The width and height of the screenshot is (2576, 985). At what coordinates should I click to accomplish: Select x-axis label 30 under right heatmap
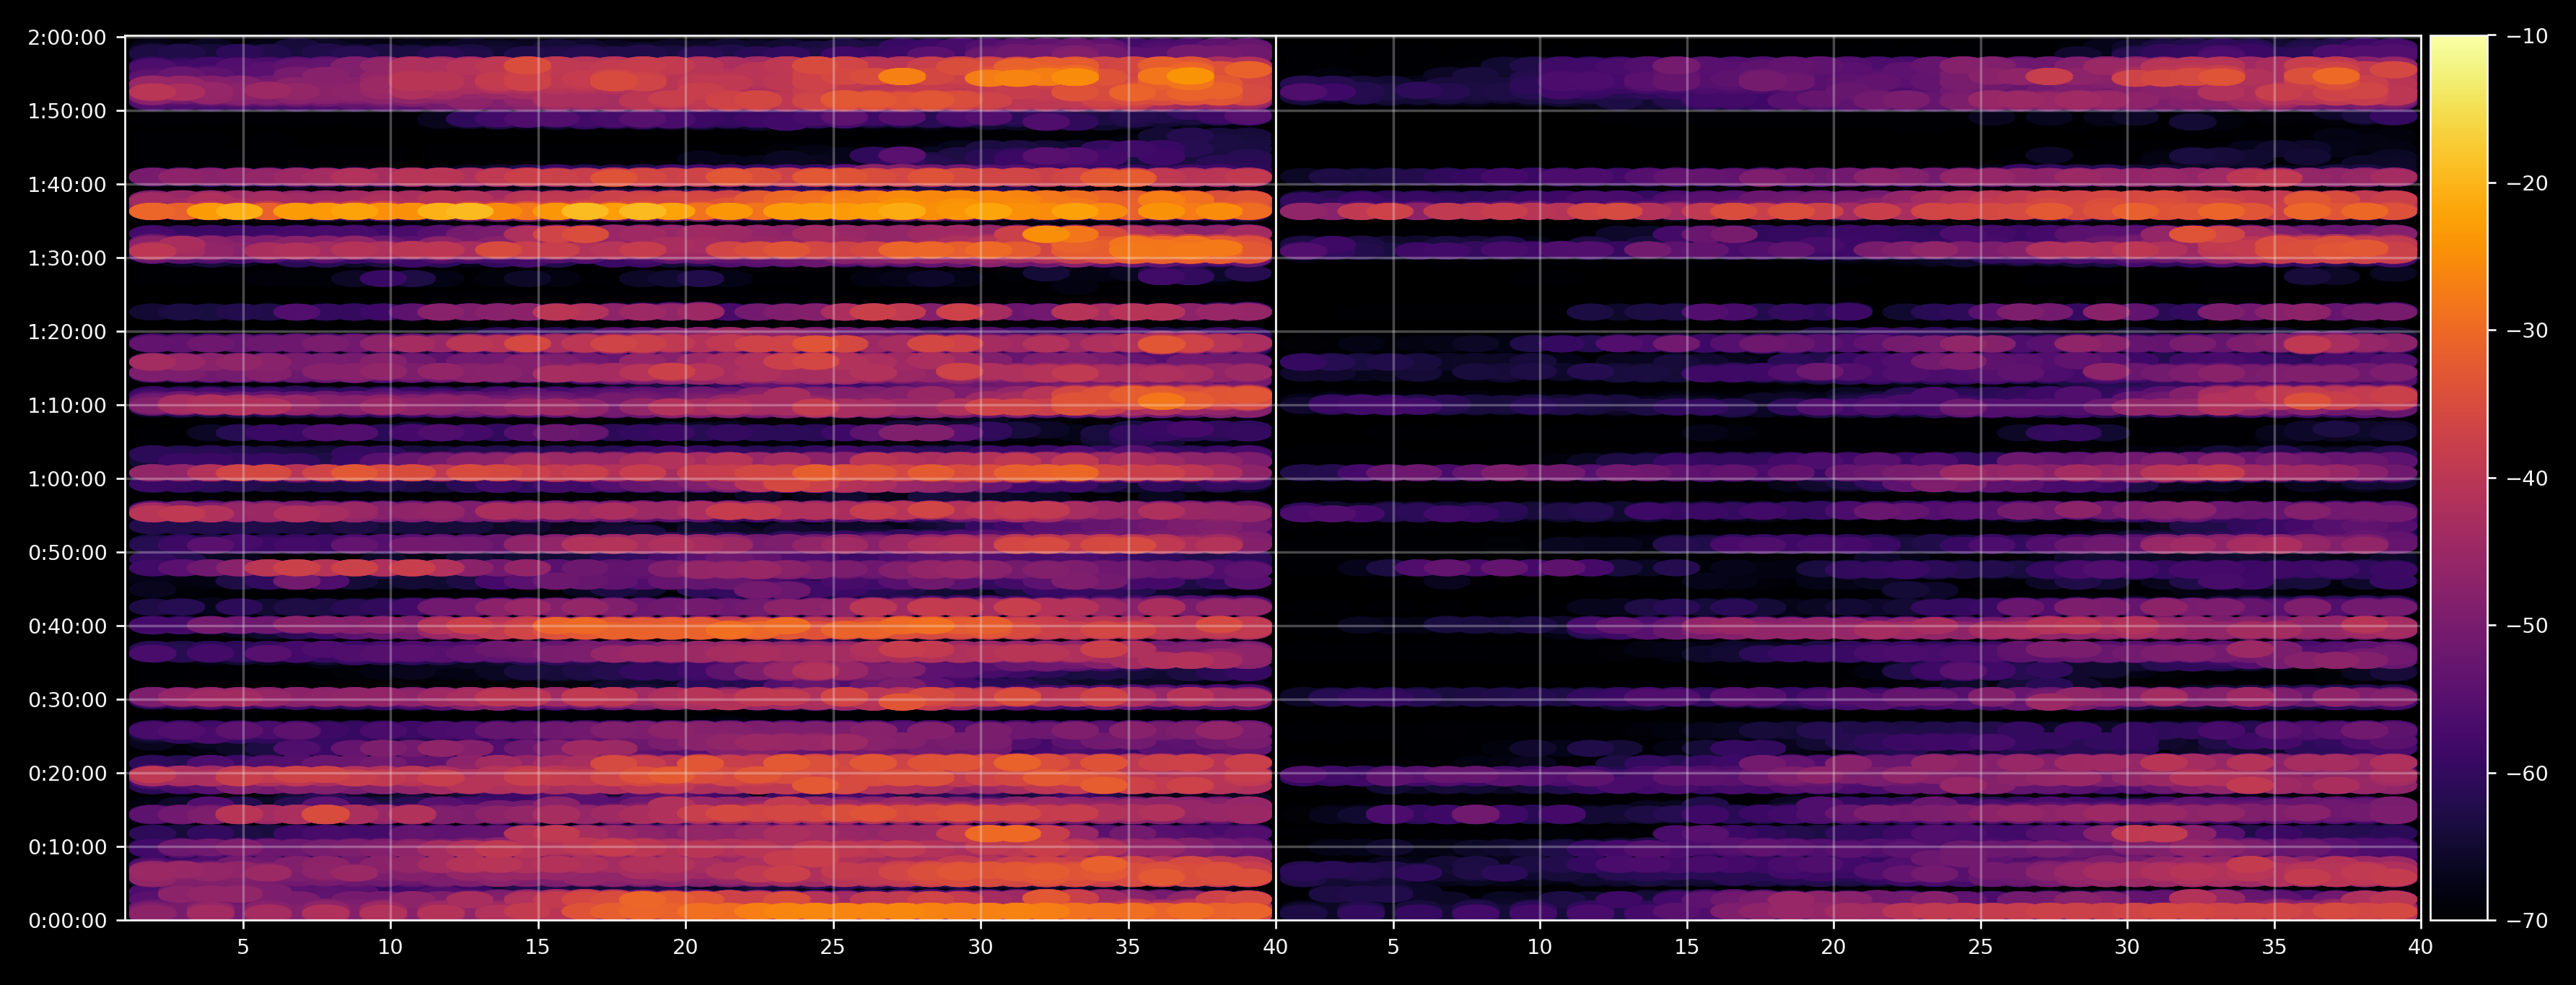click(2127, 947)
